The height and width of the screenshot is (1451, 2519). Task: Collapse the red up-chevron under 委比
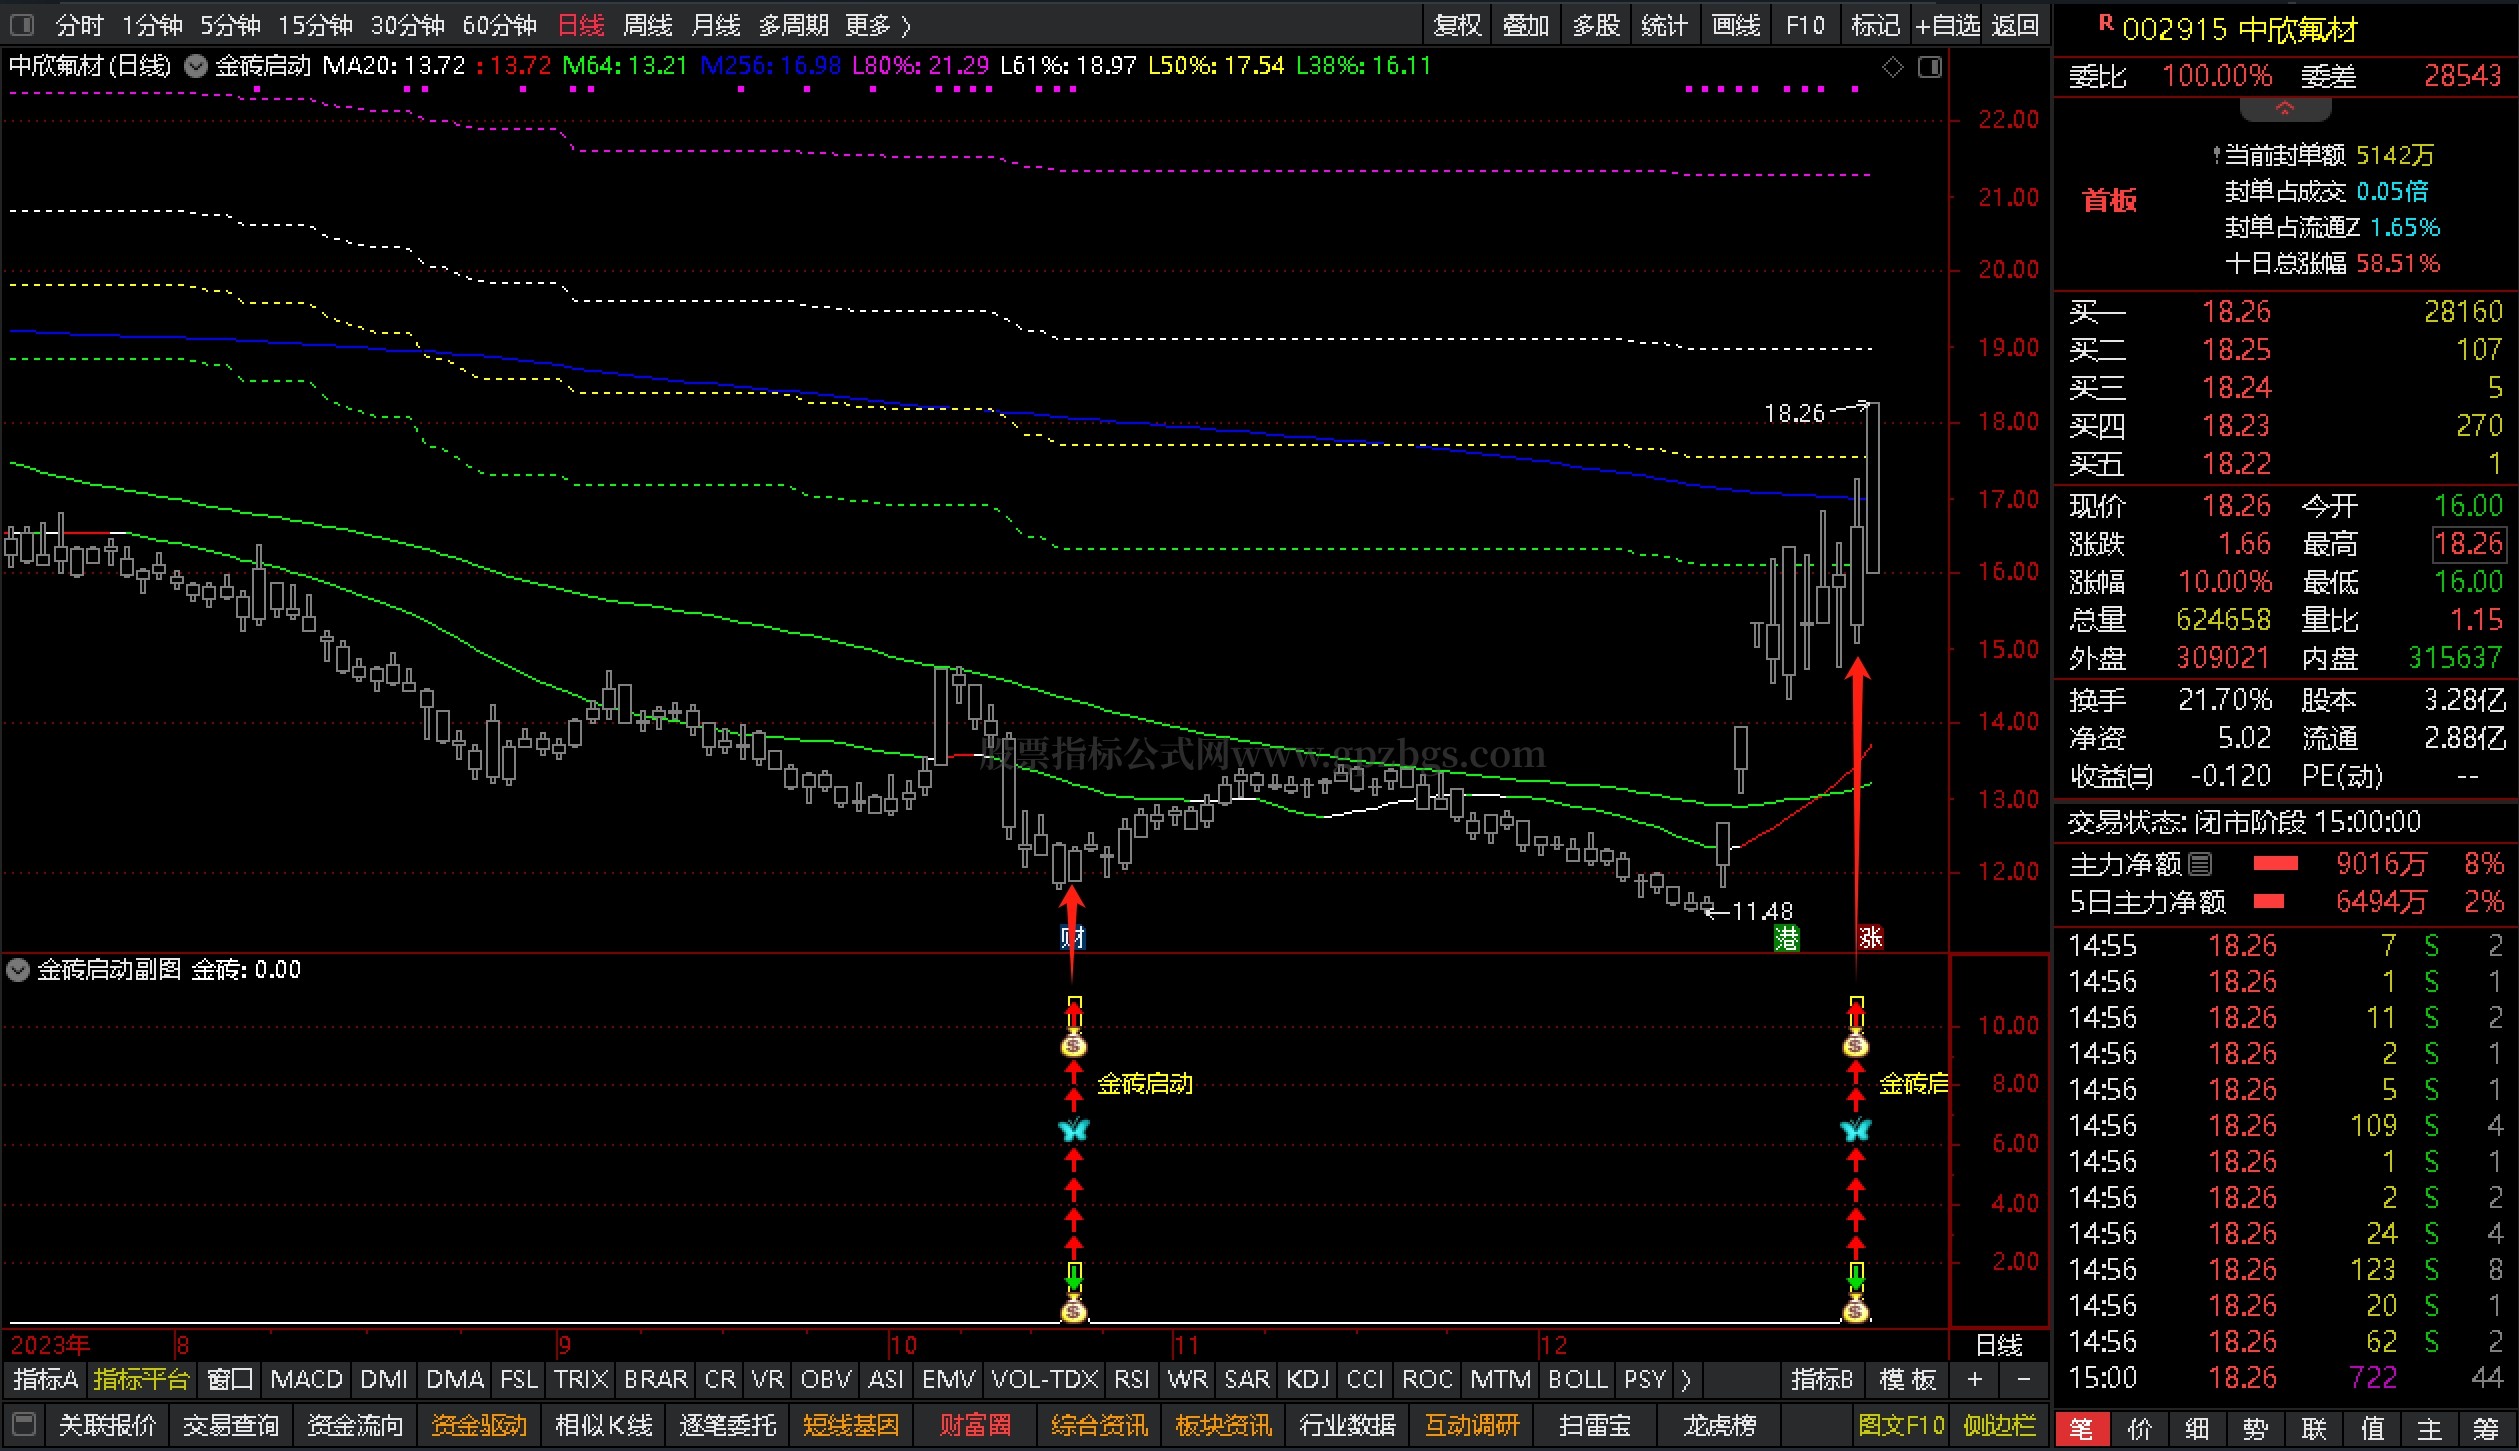click(x=2284, y=108)
